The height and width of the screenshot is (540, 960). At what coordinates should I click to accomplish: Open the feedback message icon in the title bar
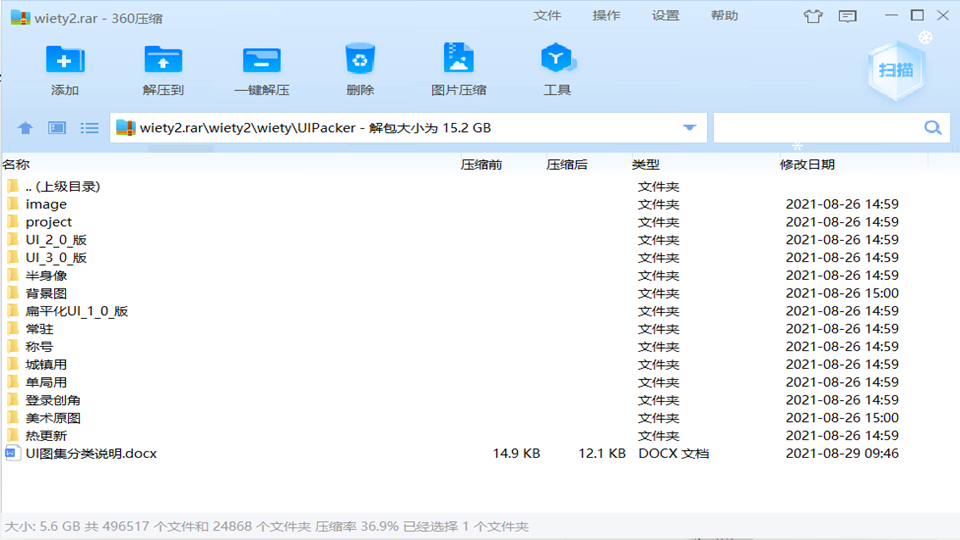tap(847, 17)
